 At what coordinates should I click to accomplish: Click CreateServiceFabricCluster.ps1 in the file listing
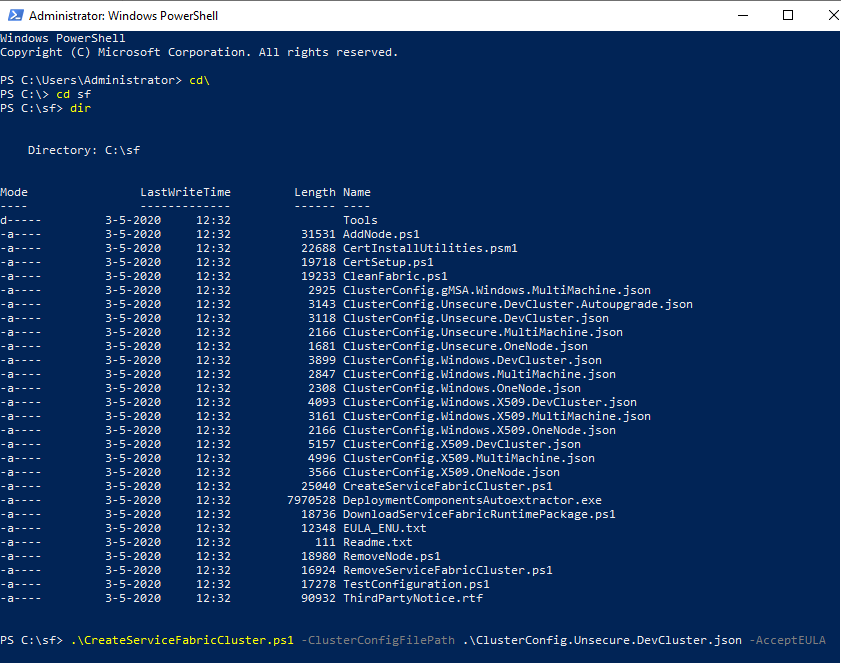(448, 486)
